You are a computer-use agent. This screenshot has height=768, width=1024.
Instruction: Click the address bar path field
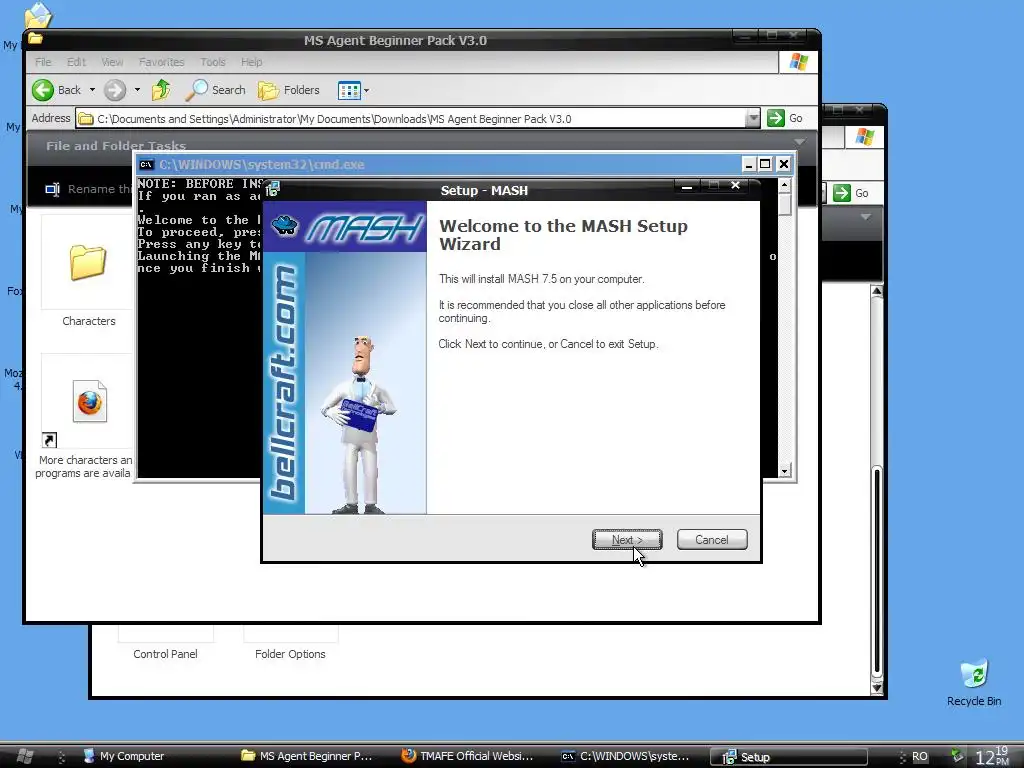[x=410, y=119]
